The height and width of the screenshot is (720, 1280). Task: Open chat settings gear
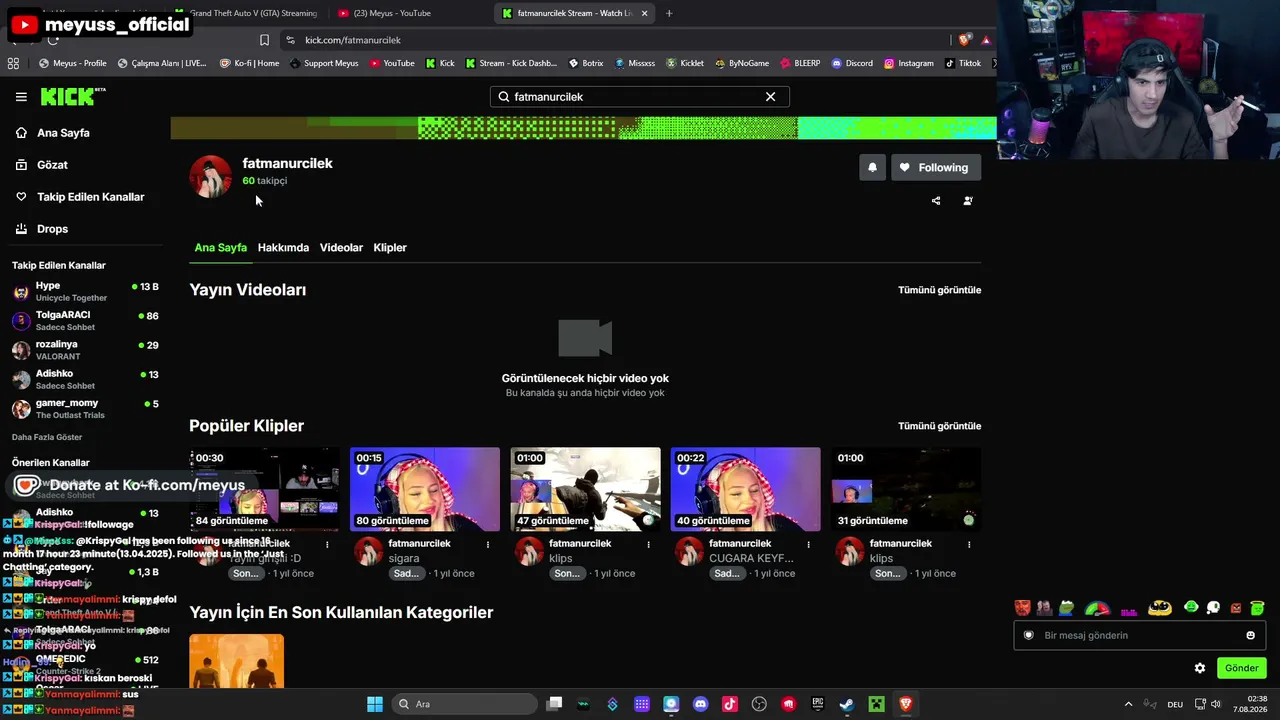(1200, 668)
